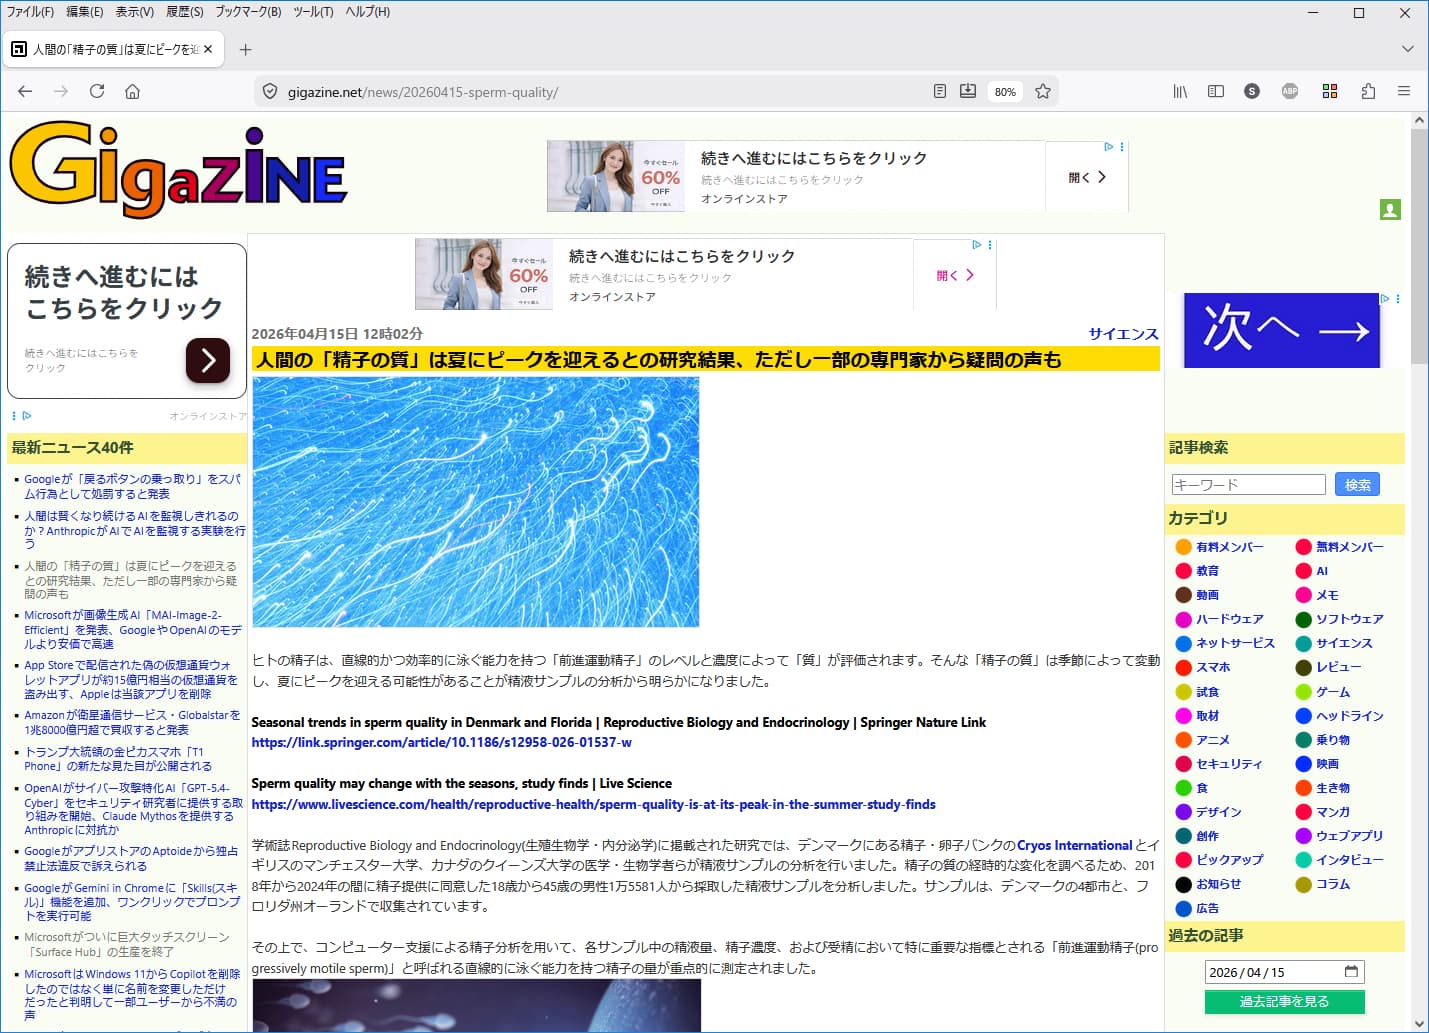Viewport: 1429px width, 1033px height.
Task: Bookmark this page with the star icon
Action: 1043,91
